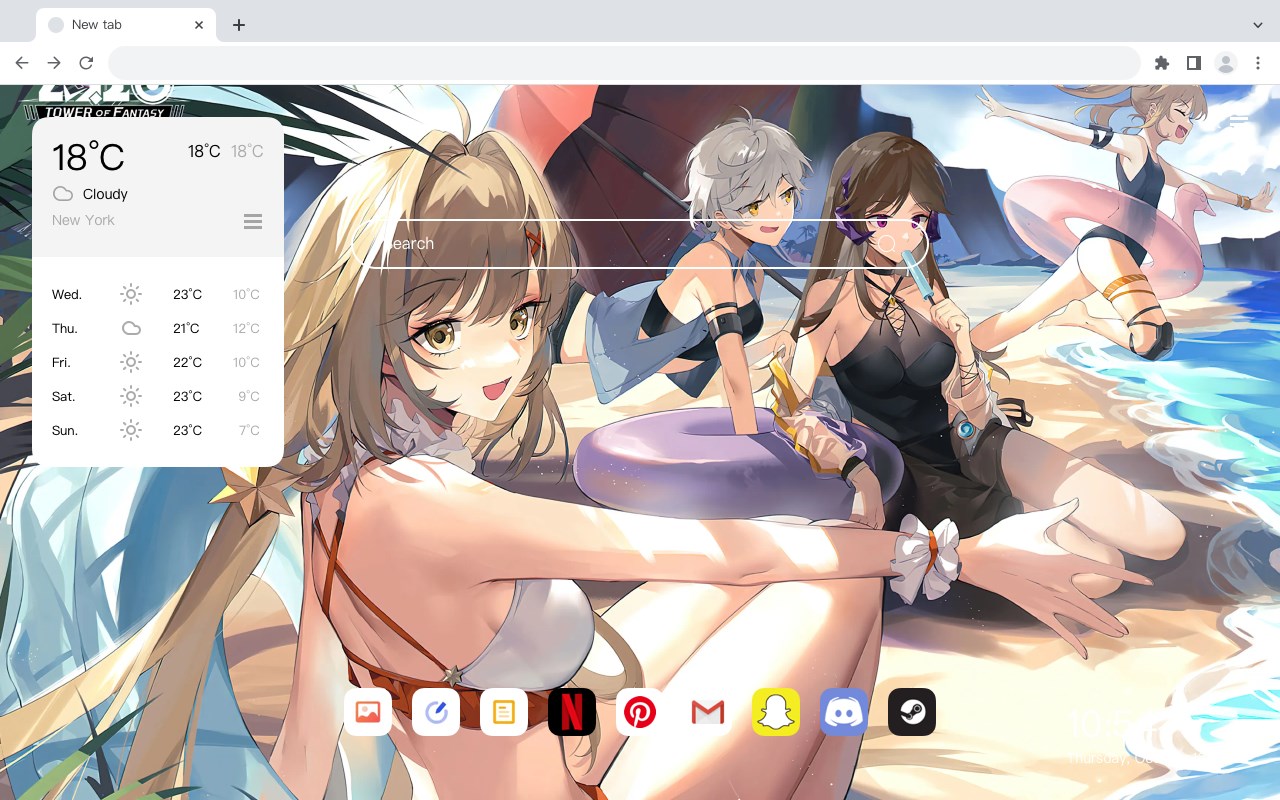Viewport: 1280px width, 800px height.
Task: Click the browser address bar
Action: tap(624, 63)
